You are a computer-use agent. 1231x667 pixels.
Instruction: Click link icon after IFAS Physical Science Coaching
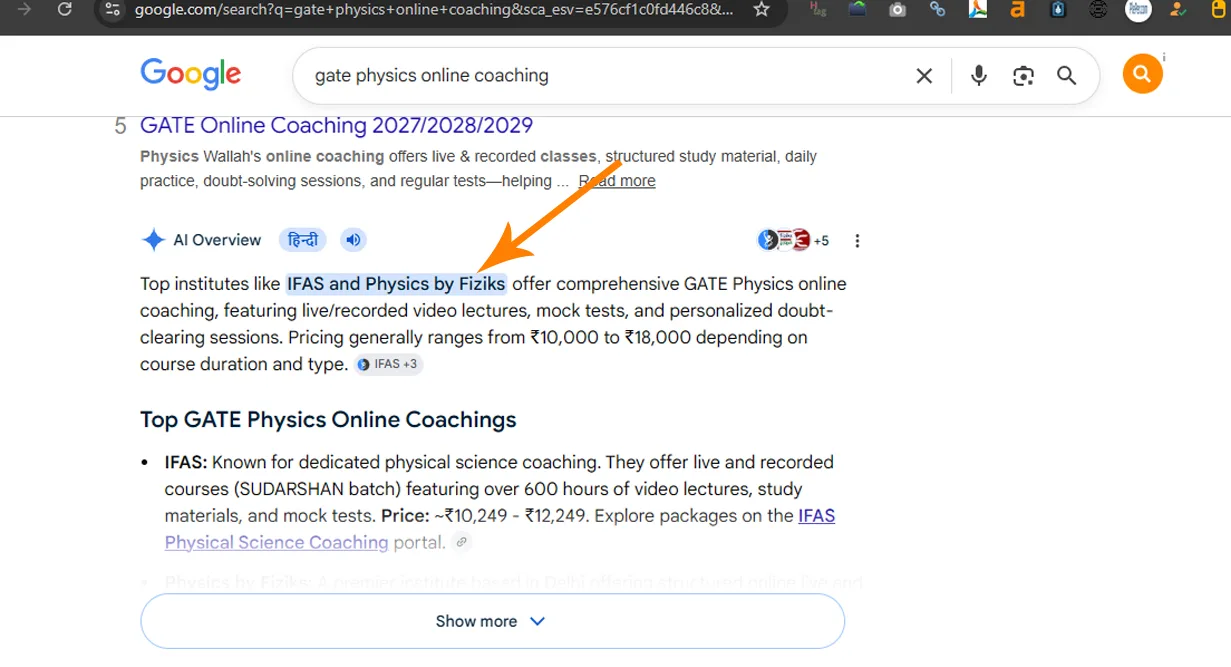click(461, 543)
